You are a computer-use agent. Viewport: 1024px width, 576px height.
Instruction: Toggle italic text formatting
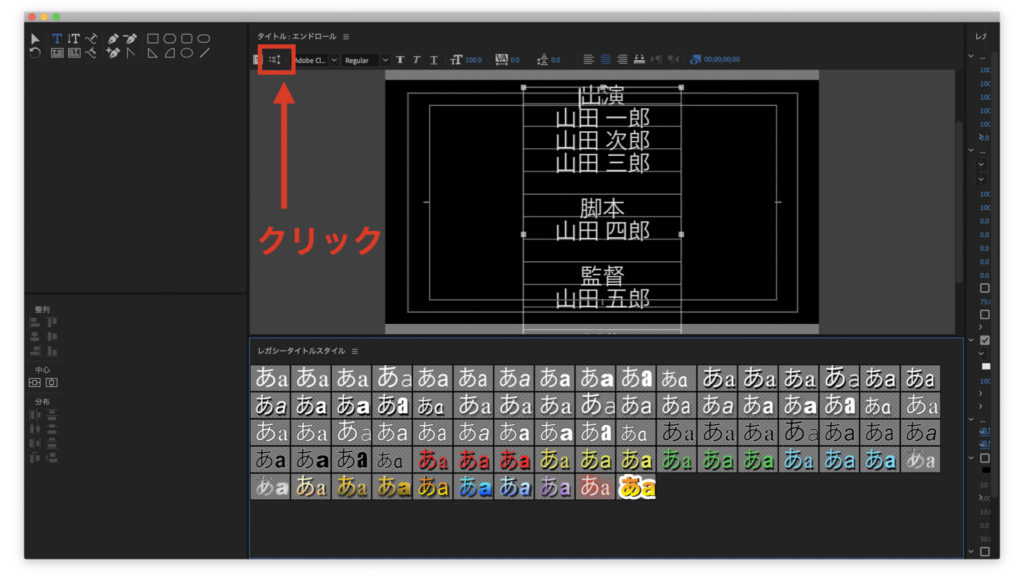pos(417,59)
